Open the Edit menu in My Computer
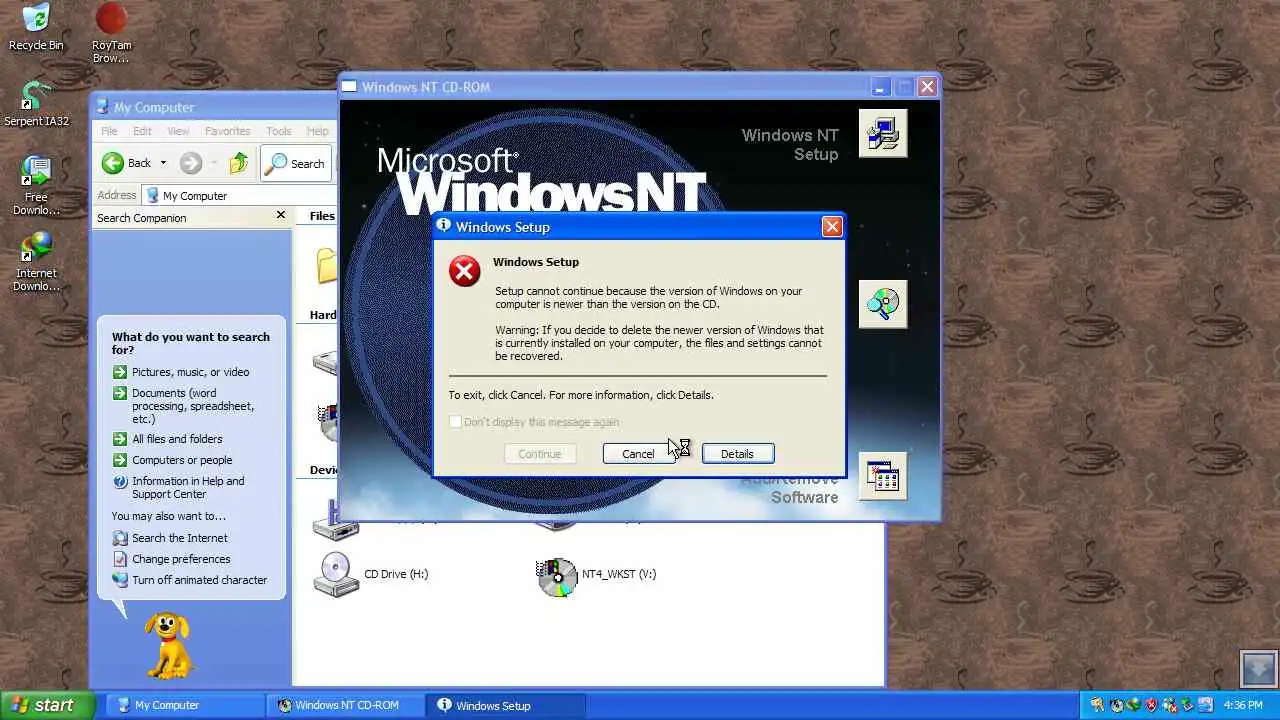 point(142,131)
